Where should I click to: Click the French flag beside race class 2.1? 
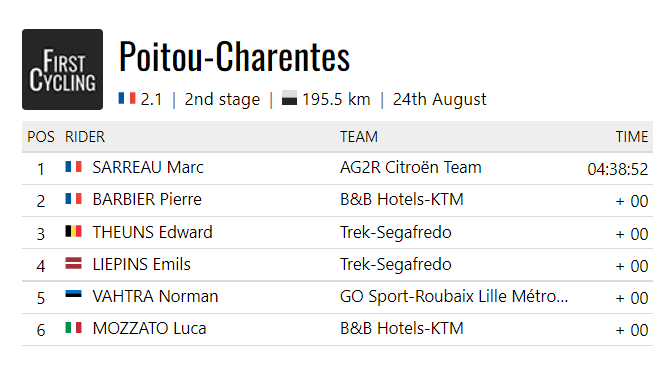(127, 98)
